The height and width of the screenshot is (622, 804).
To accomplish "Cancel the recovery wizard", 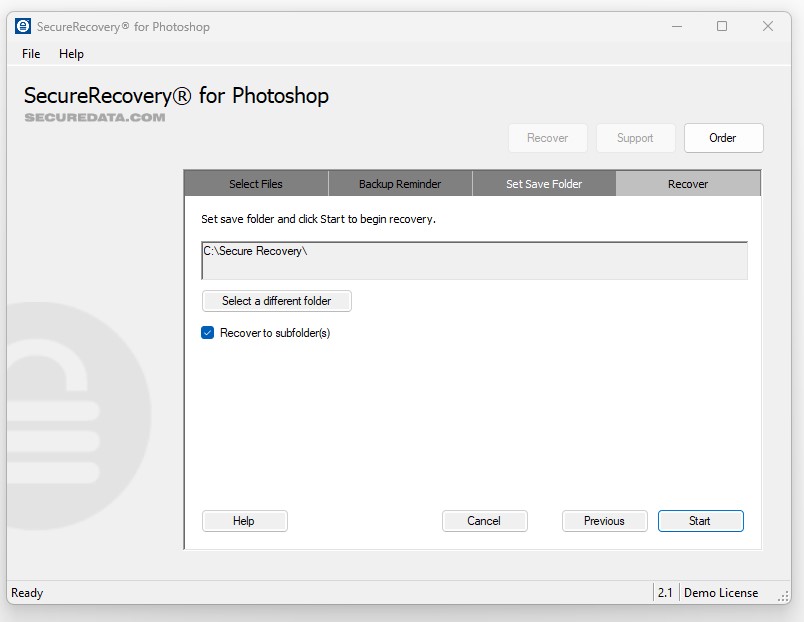I will (484, 521).
